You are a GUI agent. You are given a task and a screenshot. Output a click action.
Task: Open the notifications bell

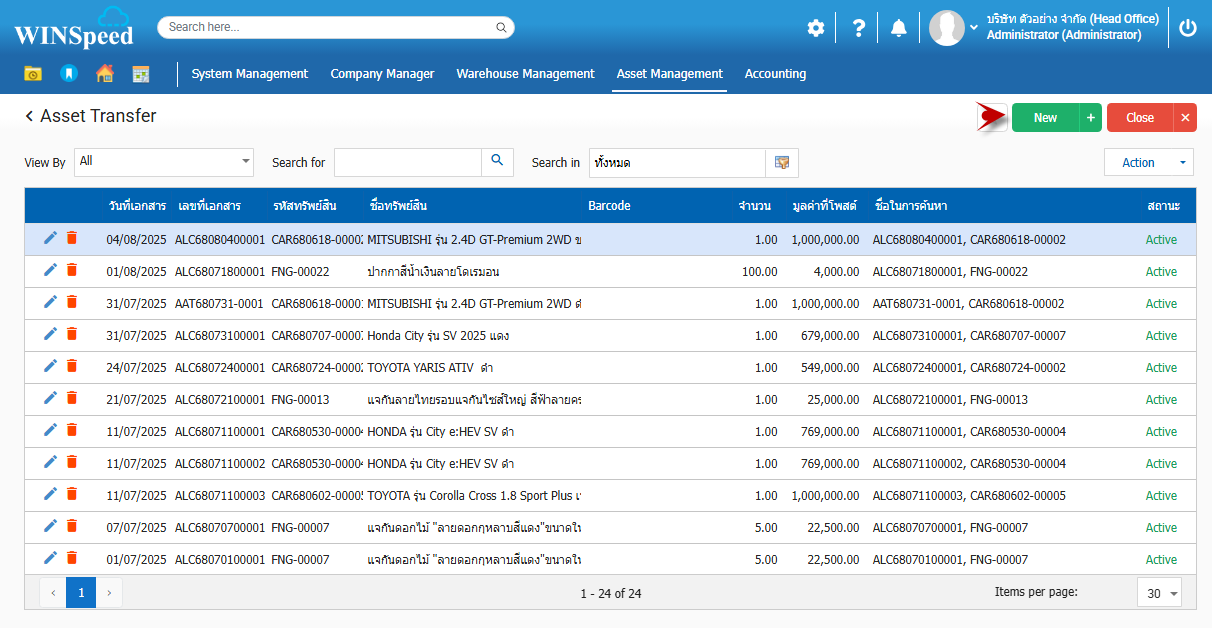899,28
